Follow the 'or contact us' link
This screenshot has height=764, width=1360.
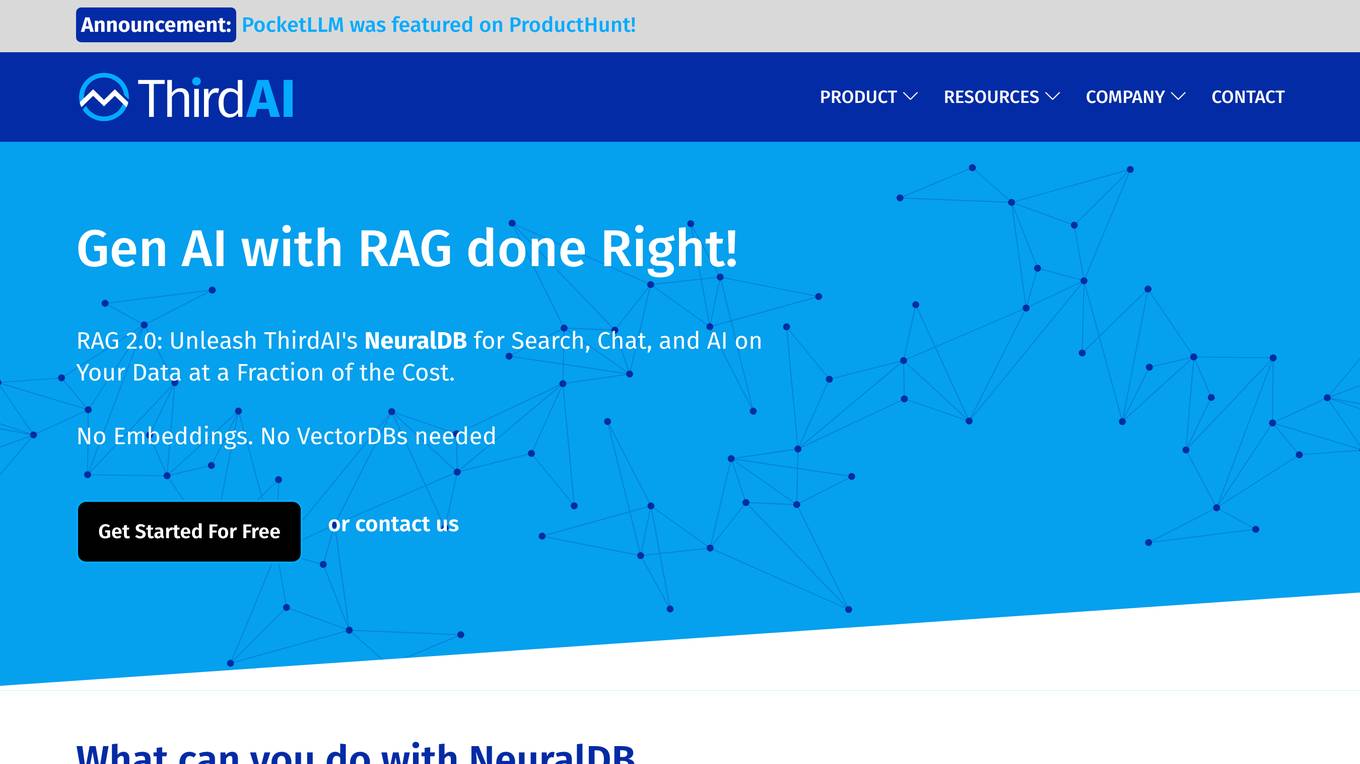tap(393, 524)
